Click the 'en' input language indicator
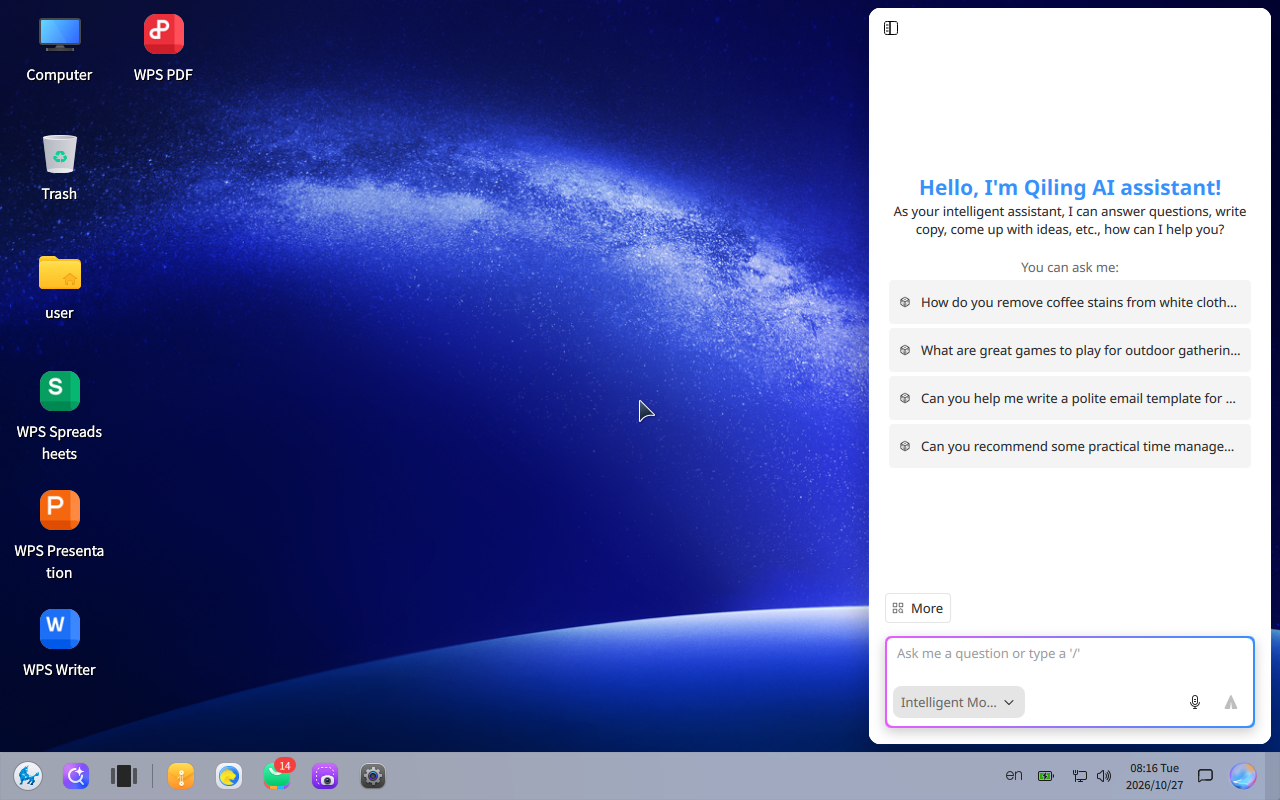 (1014, 775)
